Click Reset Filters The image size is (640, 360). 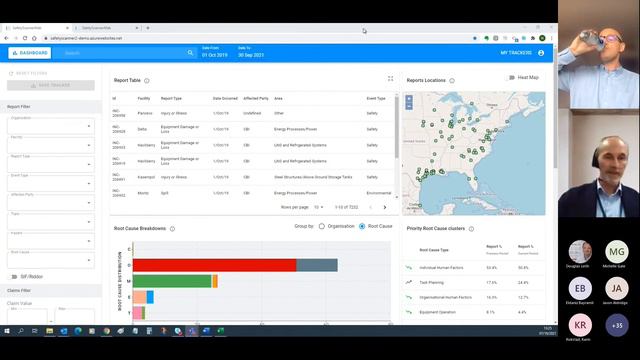pos(28,73)
